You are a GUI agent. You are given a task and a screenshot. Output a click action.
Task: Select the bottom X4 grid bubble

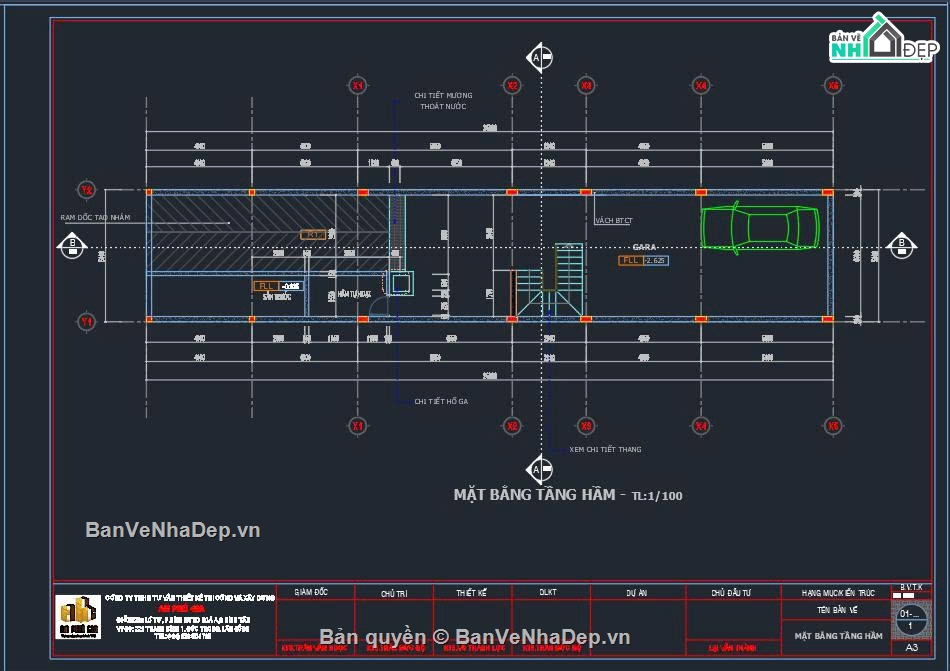701,426
